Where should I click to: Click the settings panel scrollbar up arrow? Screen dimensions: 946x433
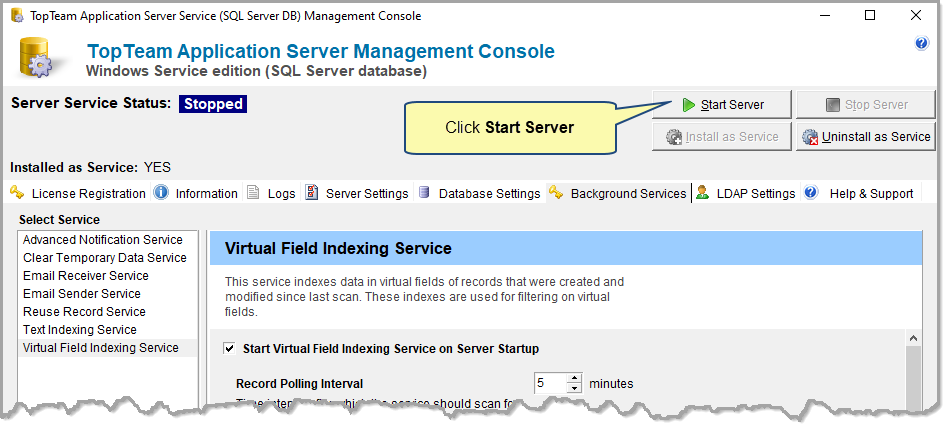tap(913, 338)
